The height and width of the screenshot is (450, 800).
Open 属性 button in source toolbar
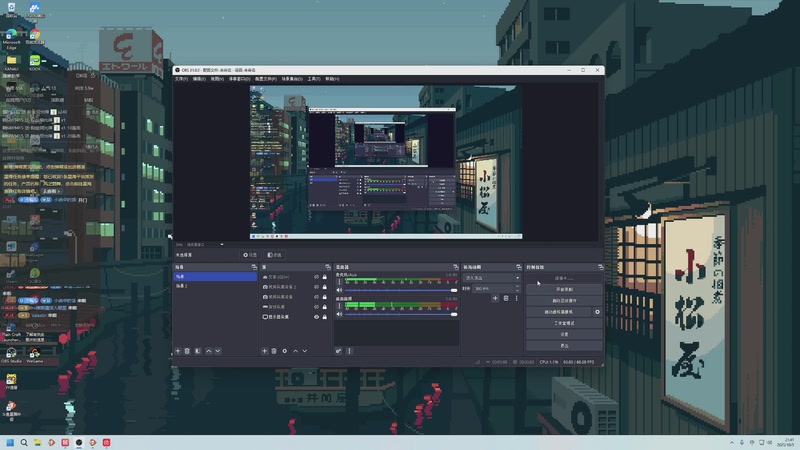[250, 255]
